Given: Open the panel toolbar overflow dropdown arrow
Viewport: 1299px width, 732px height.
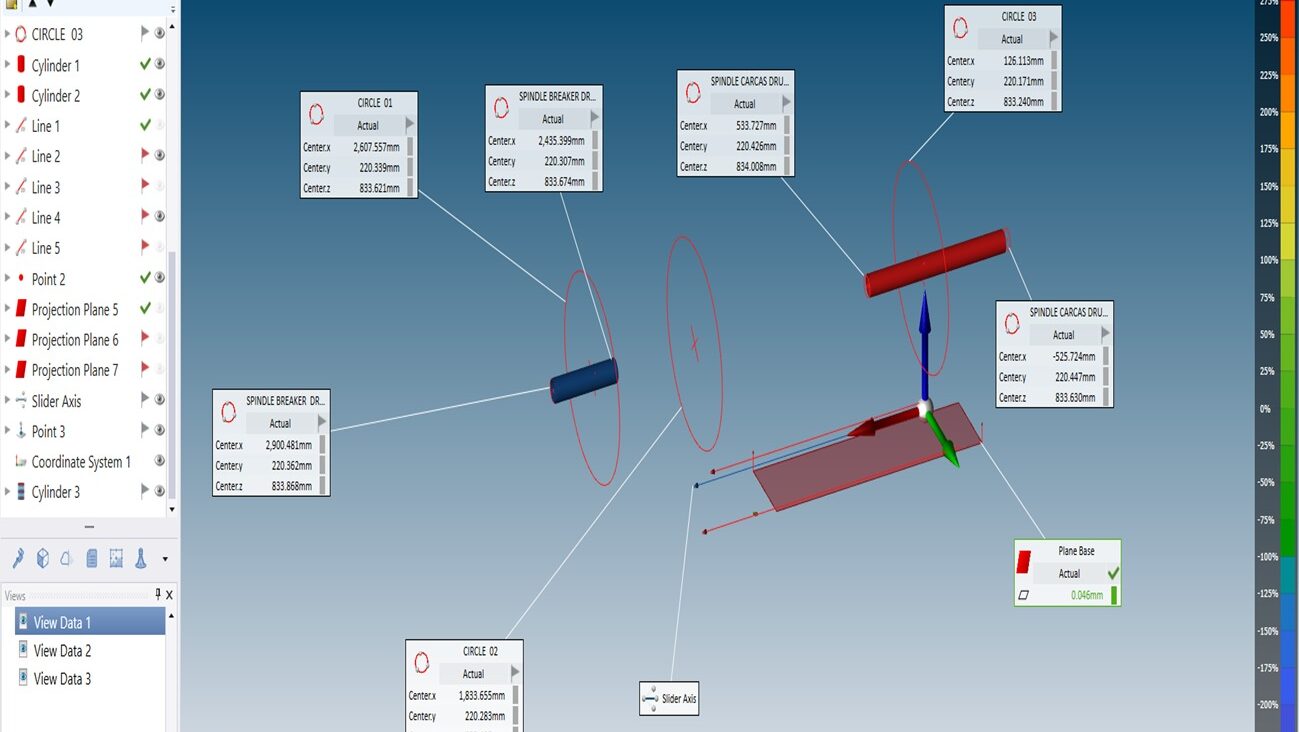Looking at the screenshot, I should (165, 560).
